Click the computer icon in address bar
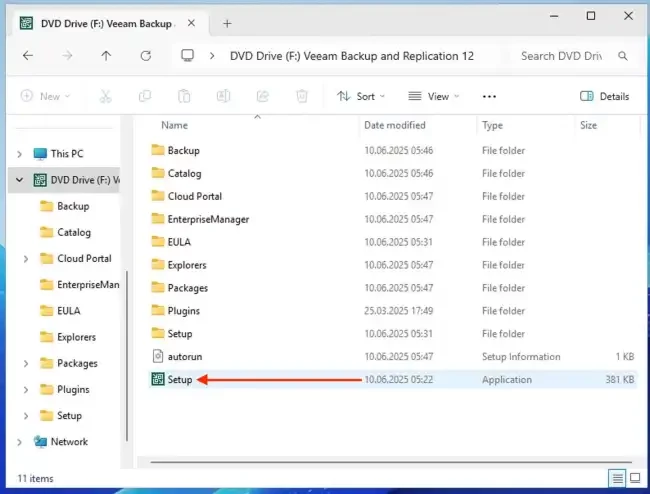The image size is (650, 494). (x=187, y=56)
